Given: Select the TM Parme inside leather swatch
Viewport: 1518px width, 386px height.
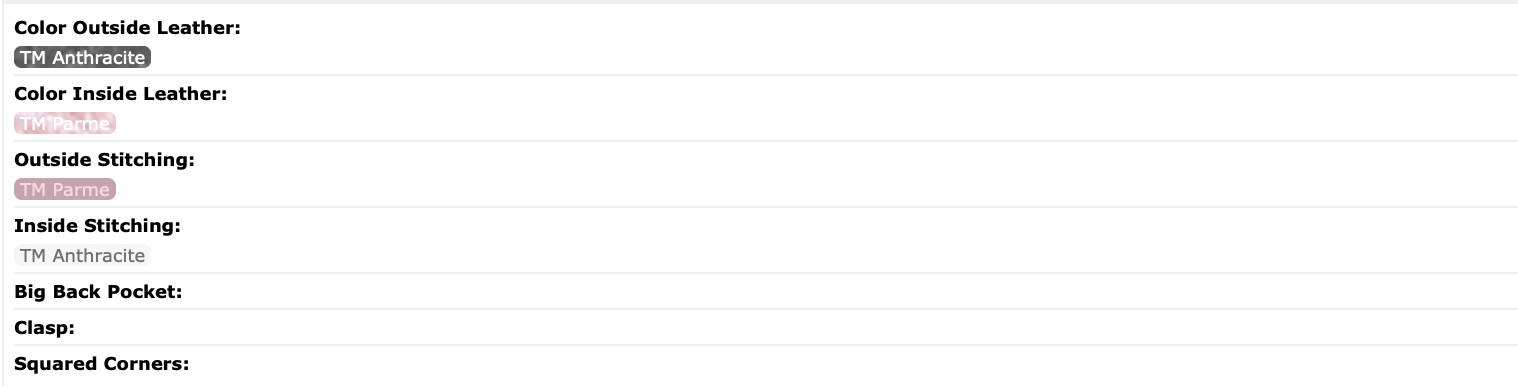Looking at the screenshot, I should click(65, 124).
